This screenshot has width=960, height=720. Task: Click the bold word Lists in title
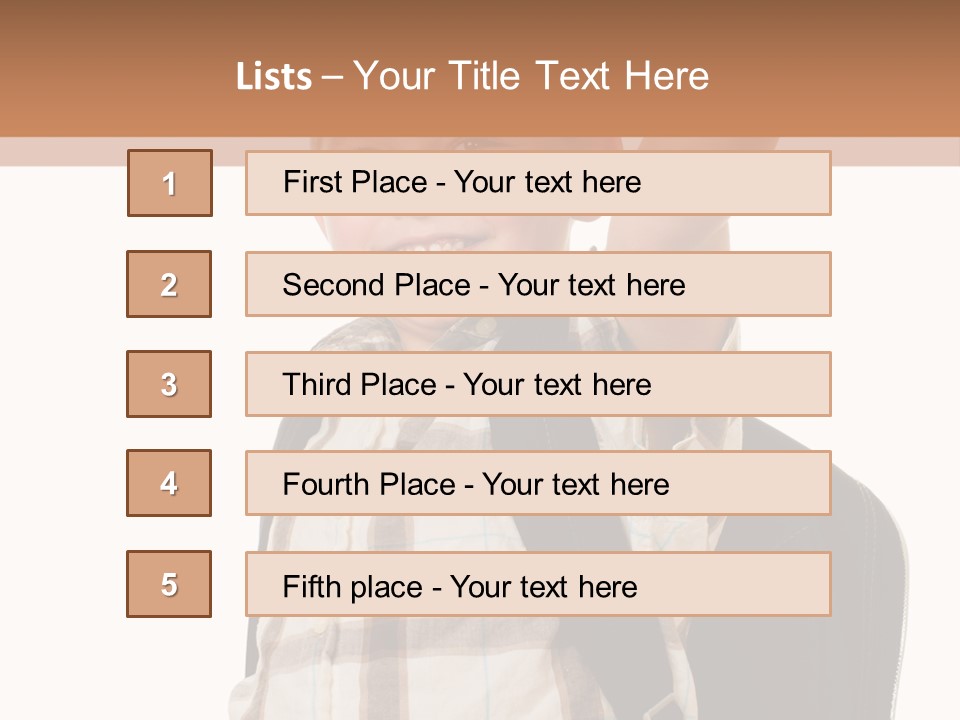tap(274, 76)
